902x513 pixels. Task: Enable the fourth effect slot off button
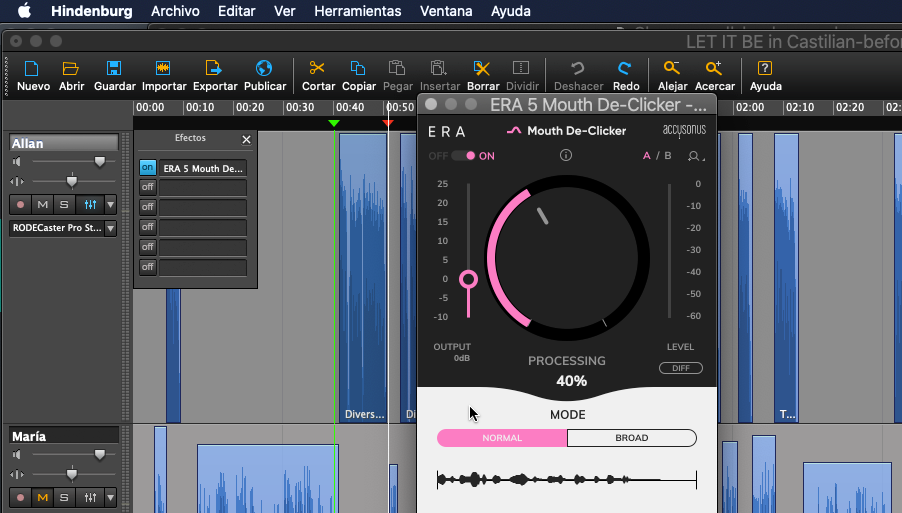point(147,227)
